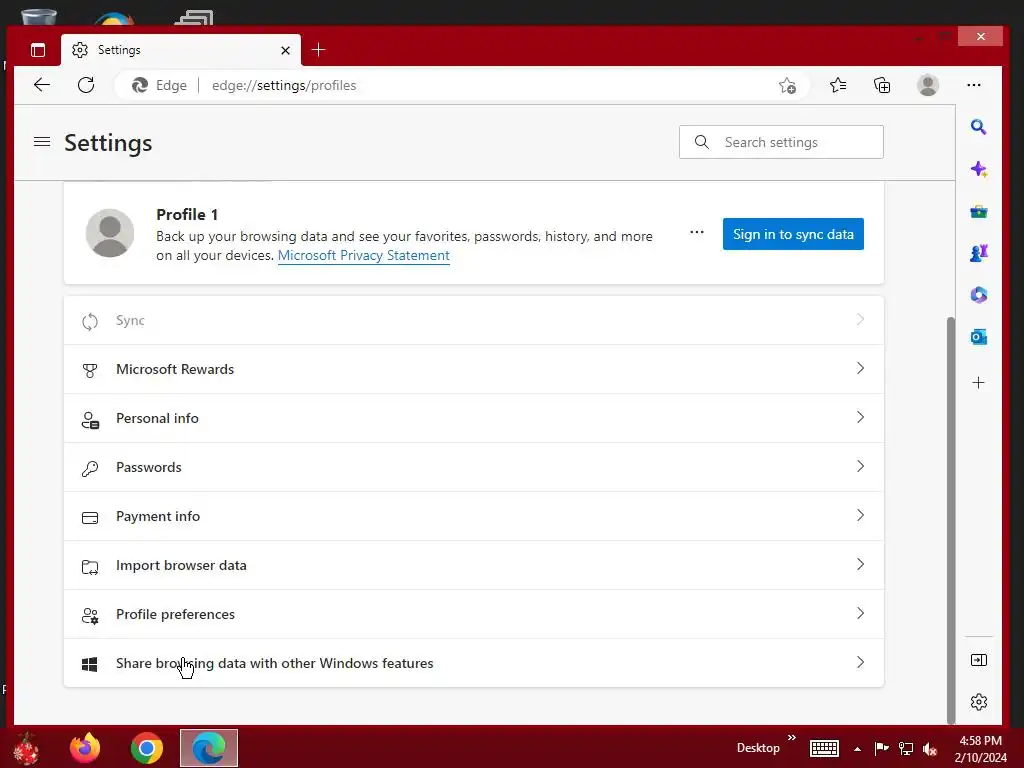Go back with the browser back arrow
The width and height of the screenshot is (1024, 768).
42,85
